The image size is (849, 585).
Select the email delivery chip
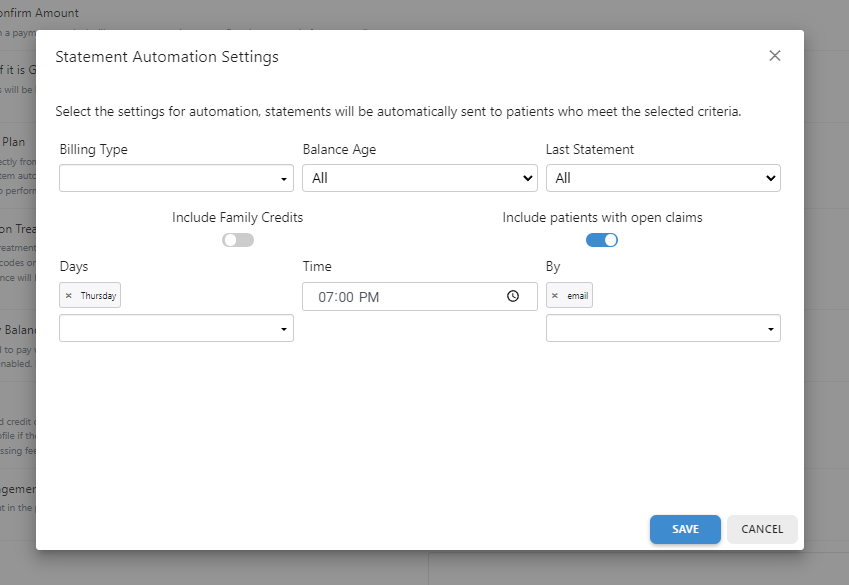coord(575,295)
